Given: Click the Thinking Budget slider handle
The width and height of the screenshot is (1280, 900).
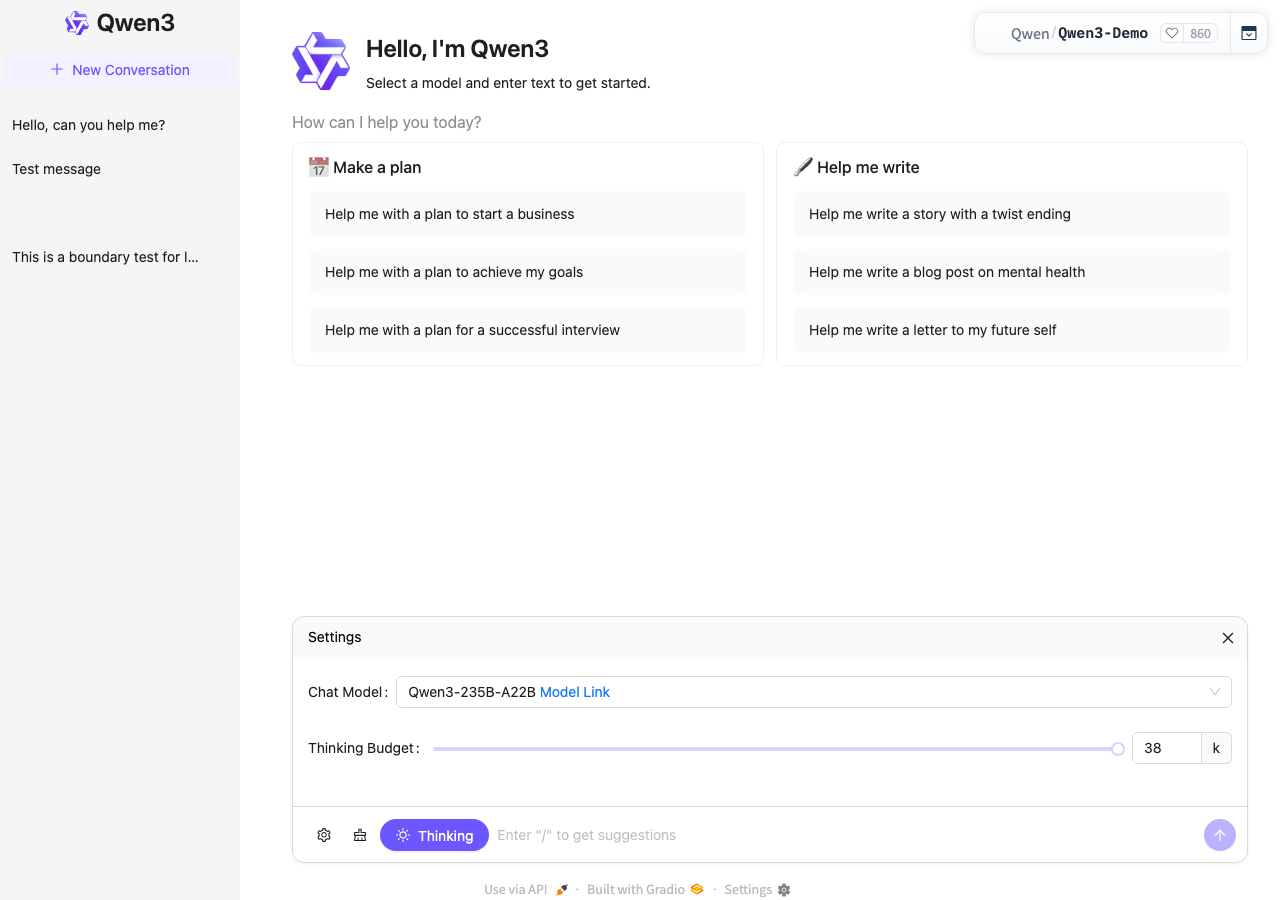Looking at the screenshot, I should click(x=1118, y=749).
